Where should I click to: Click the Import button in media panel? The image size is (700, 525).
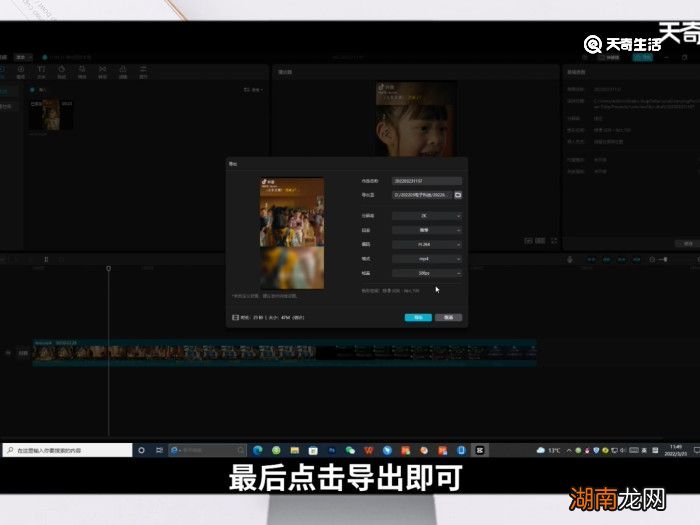point(39,90)
